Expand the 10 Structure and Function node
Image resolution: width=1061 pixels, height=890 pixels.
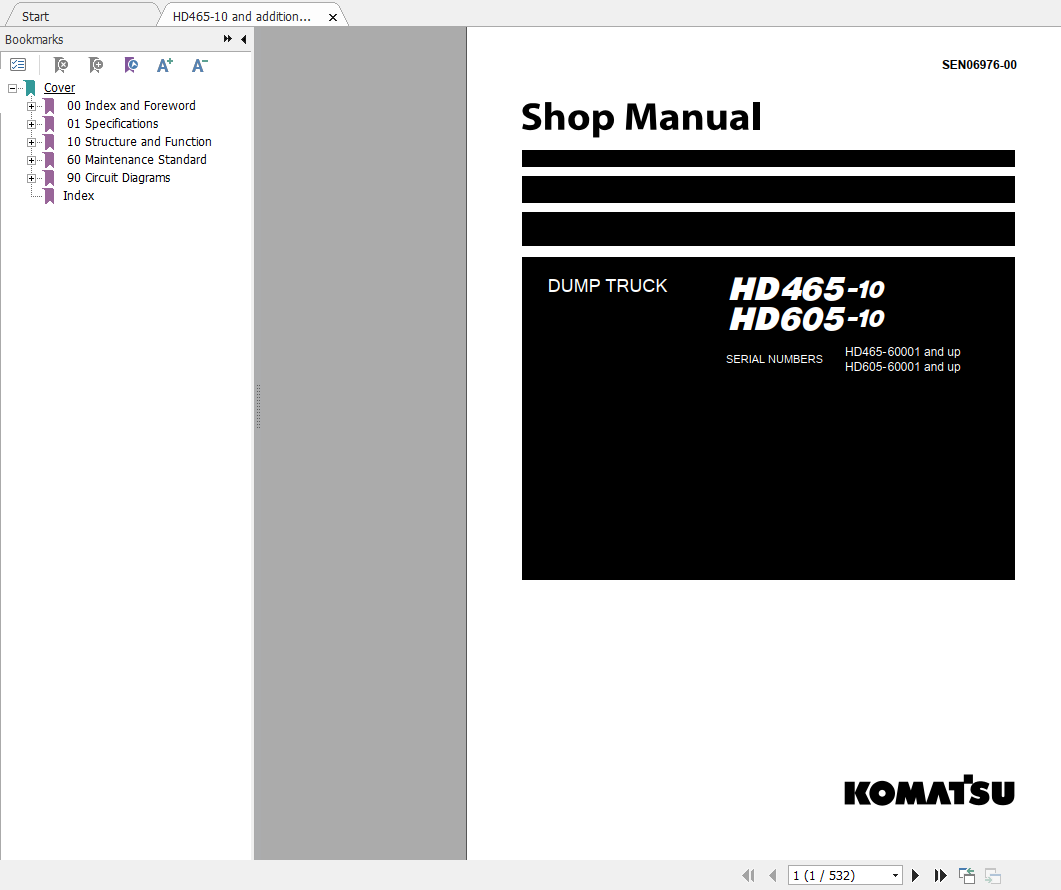point(31,142)
